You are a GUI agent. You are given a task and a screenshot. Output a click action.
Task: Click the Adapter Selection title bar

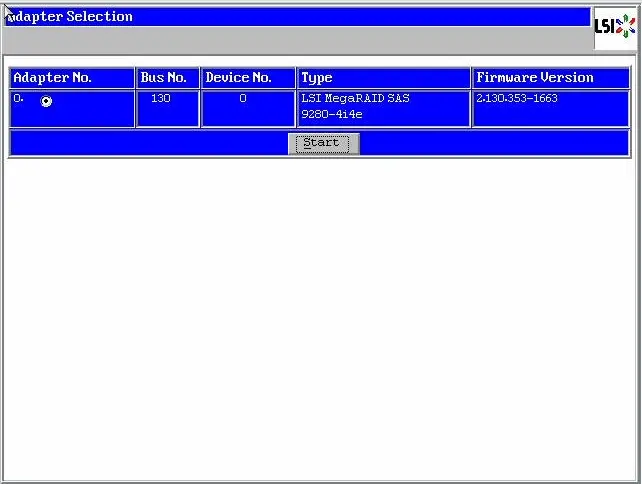300,17
